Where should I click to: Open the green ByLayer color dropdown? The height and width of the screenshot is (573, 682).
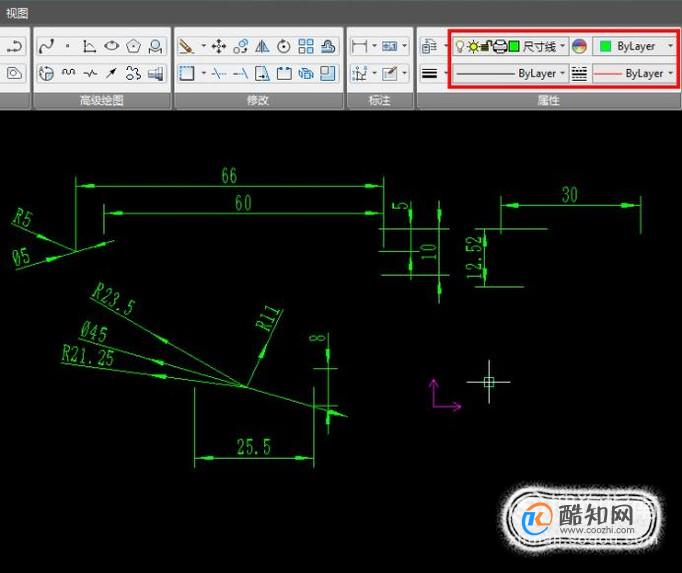[x=634, y=46]
